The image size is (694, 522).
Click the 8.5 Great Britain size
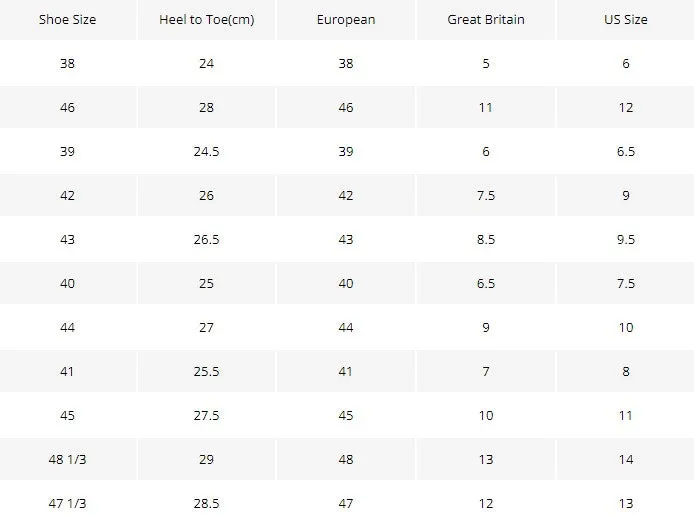486,240
